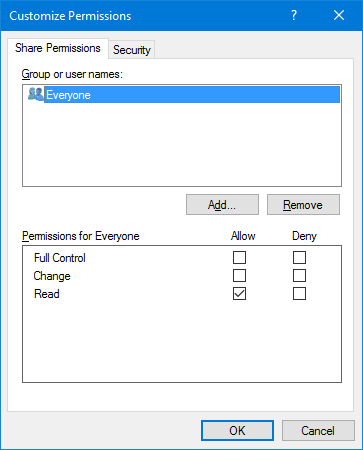Select Everyone in the group list

[192, 95]
